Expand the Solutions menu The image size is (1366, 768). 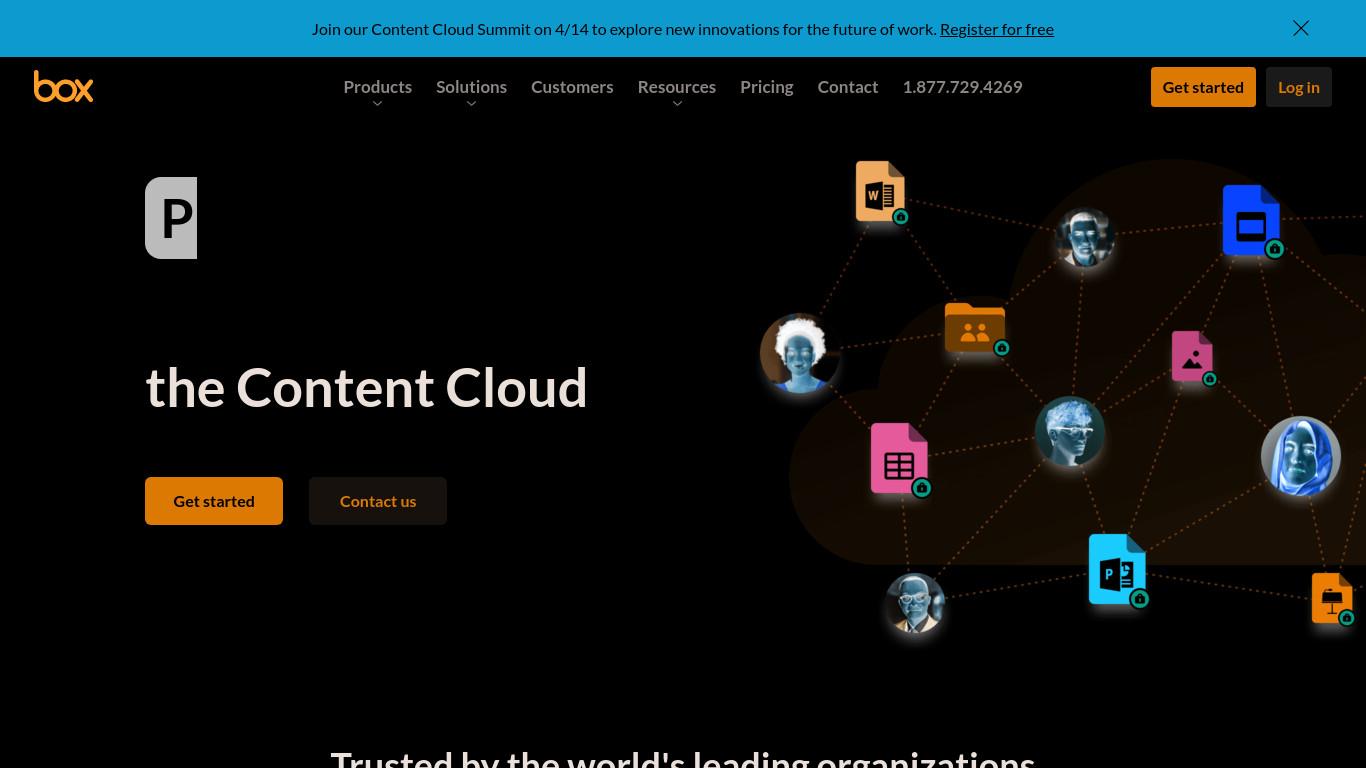471,88
